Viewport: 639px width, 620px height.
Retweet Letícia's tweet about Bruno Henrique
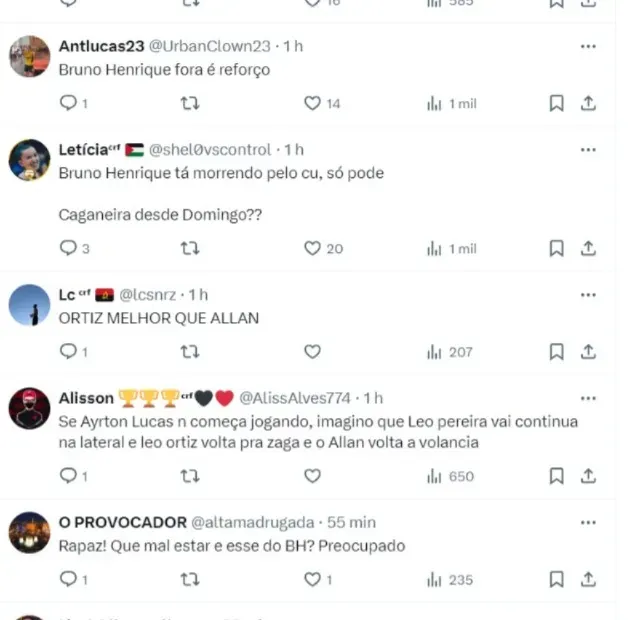click(x=190, y=248)
